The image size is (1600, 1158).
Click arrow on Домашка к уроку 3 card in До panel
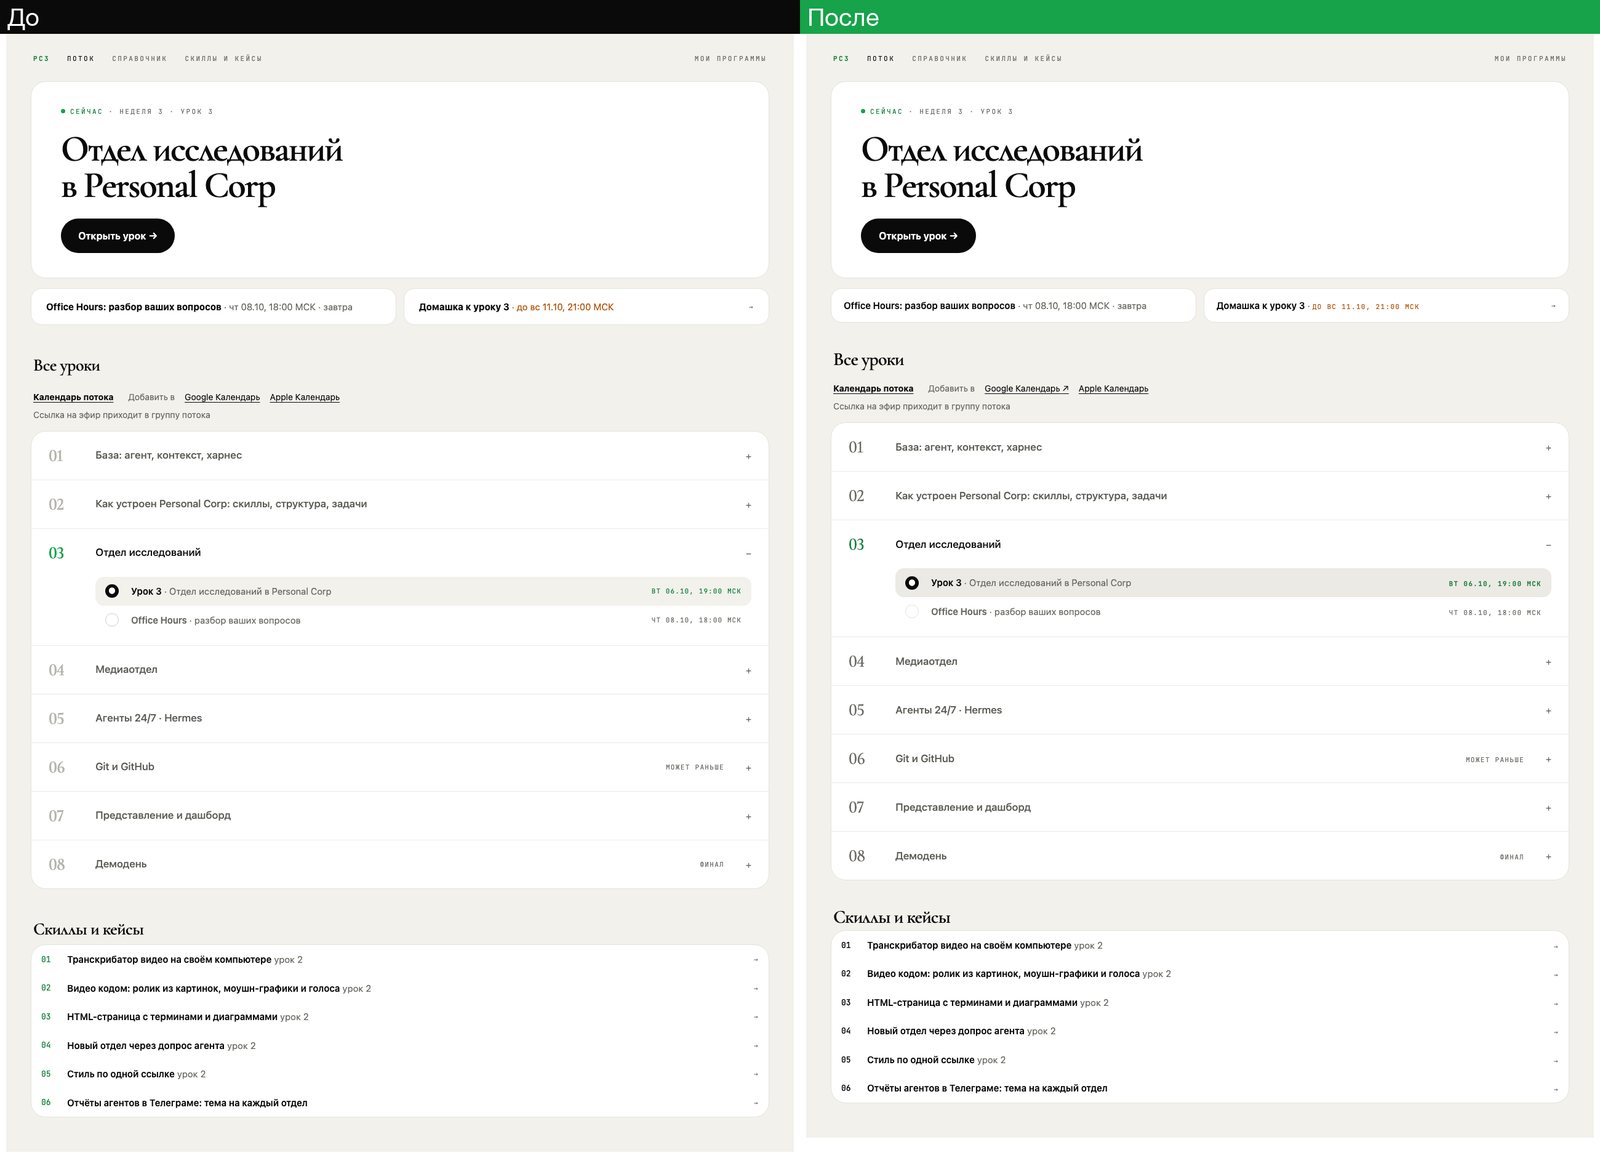[751, 307]
